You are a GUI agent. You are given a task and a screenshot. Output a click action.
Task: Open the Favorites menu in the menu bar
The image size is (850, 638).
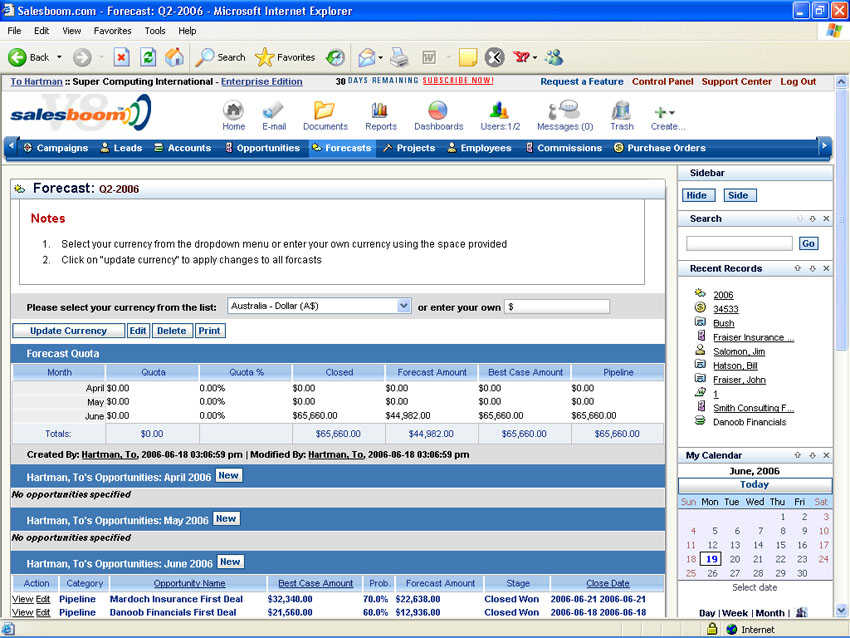[112, 31]
